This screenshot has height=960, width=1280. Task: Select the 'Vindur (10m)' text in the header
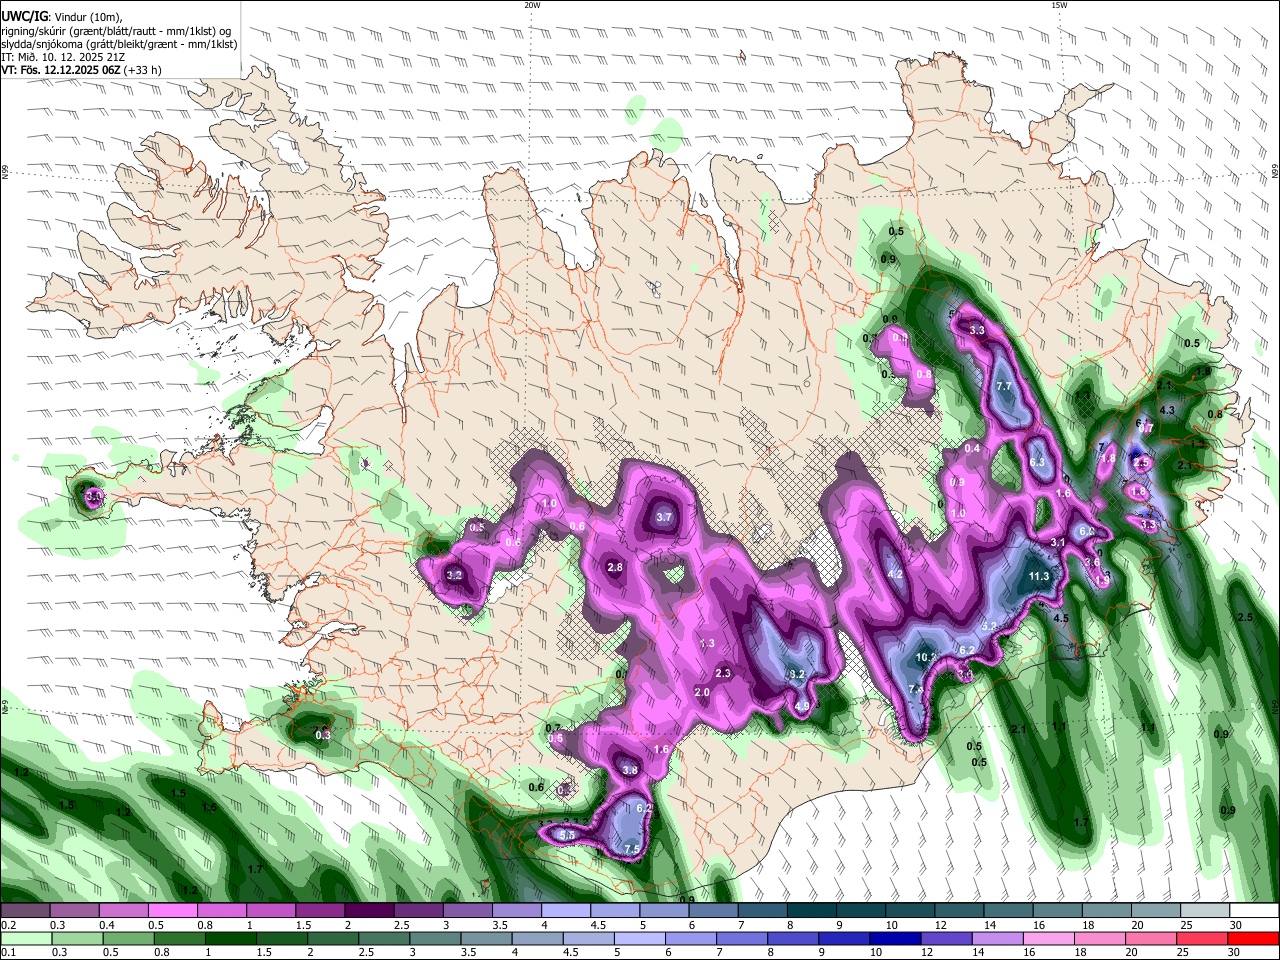tap(88, 15)
